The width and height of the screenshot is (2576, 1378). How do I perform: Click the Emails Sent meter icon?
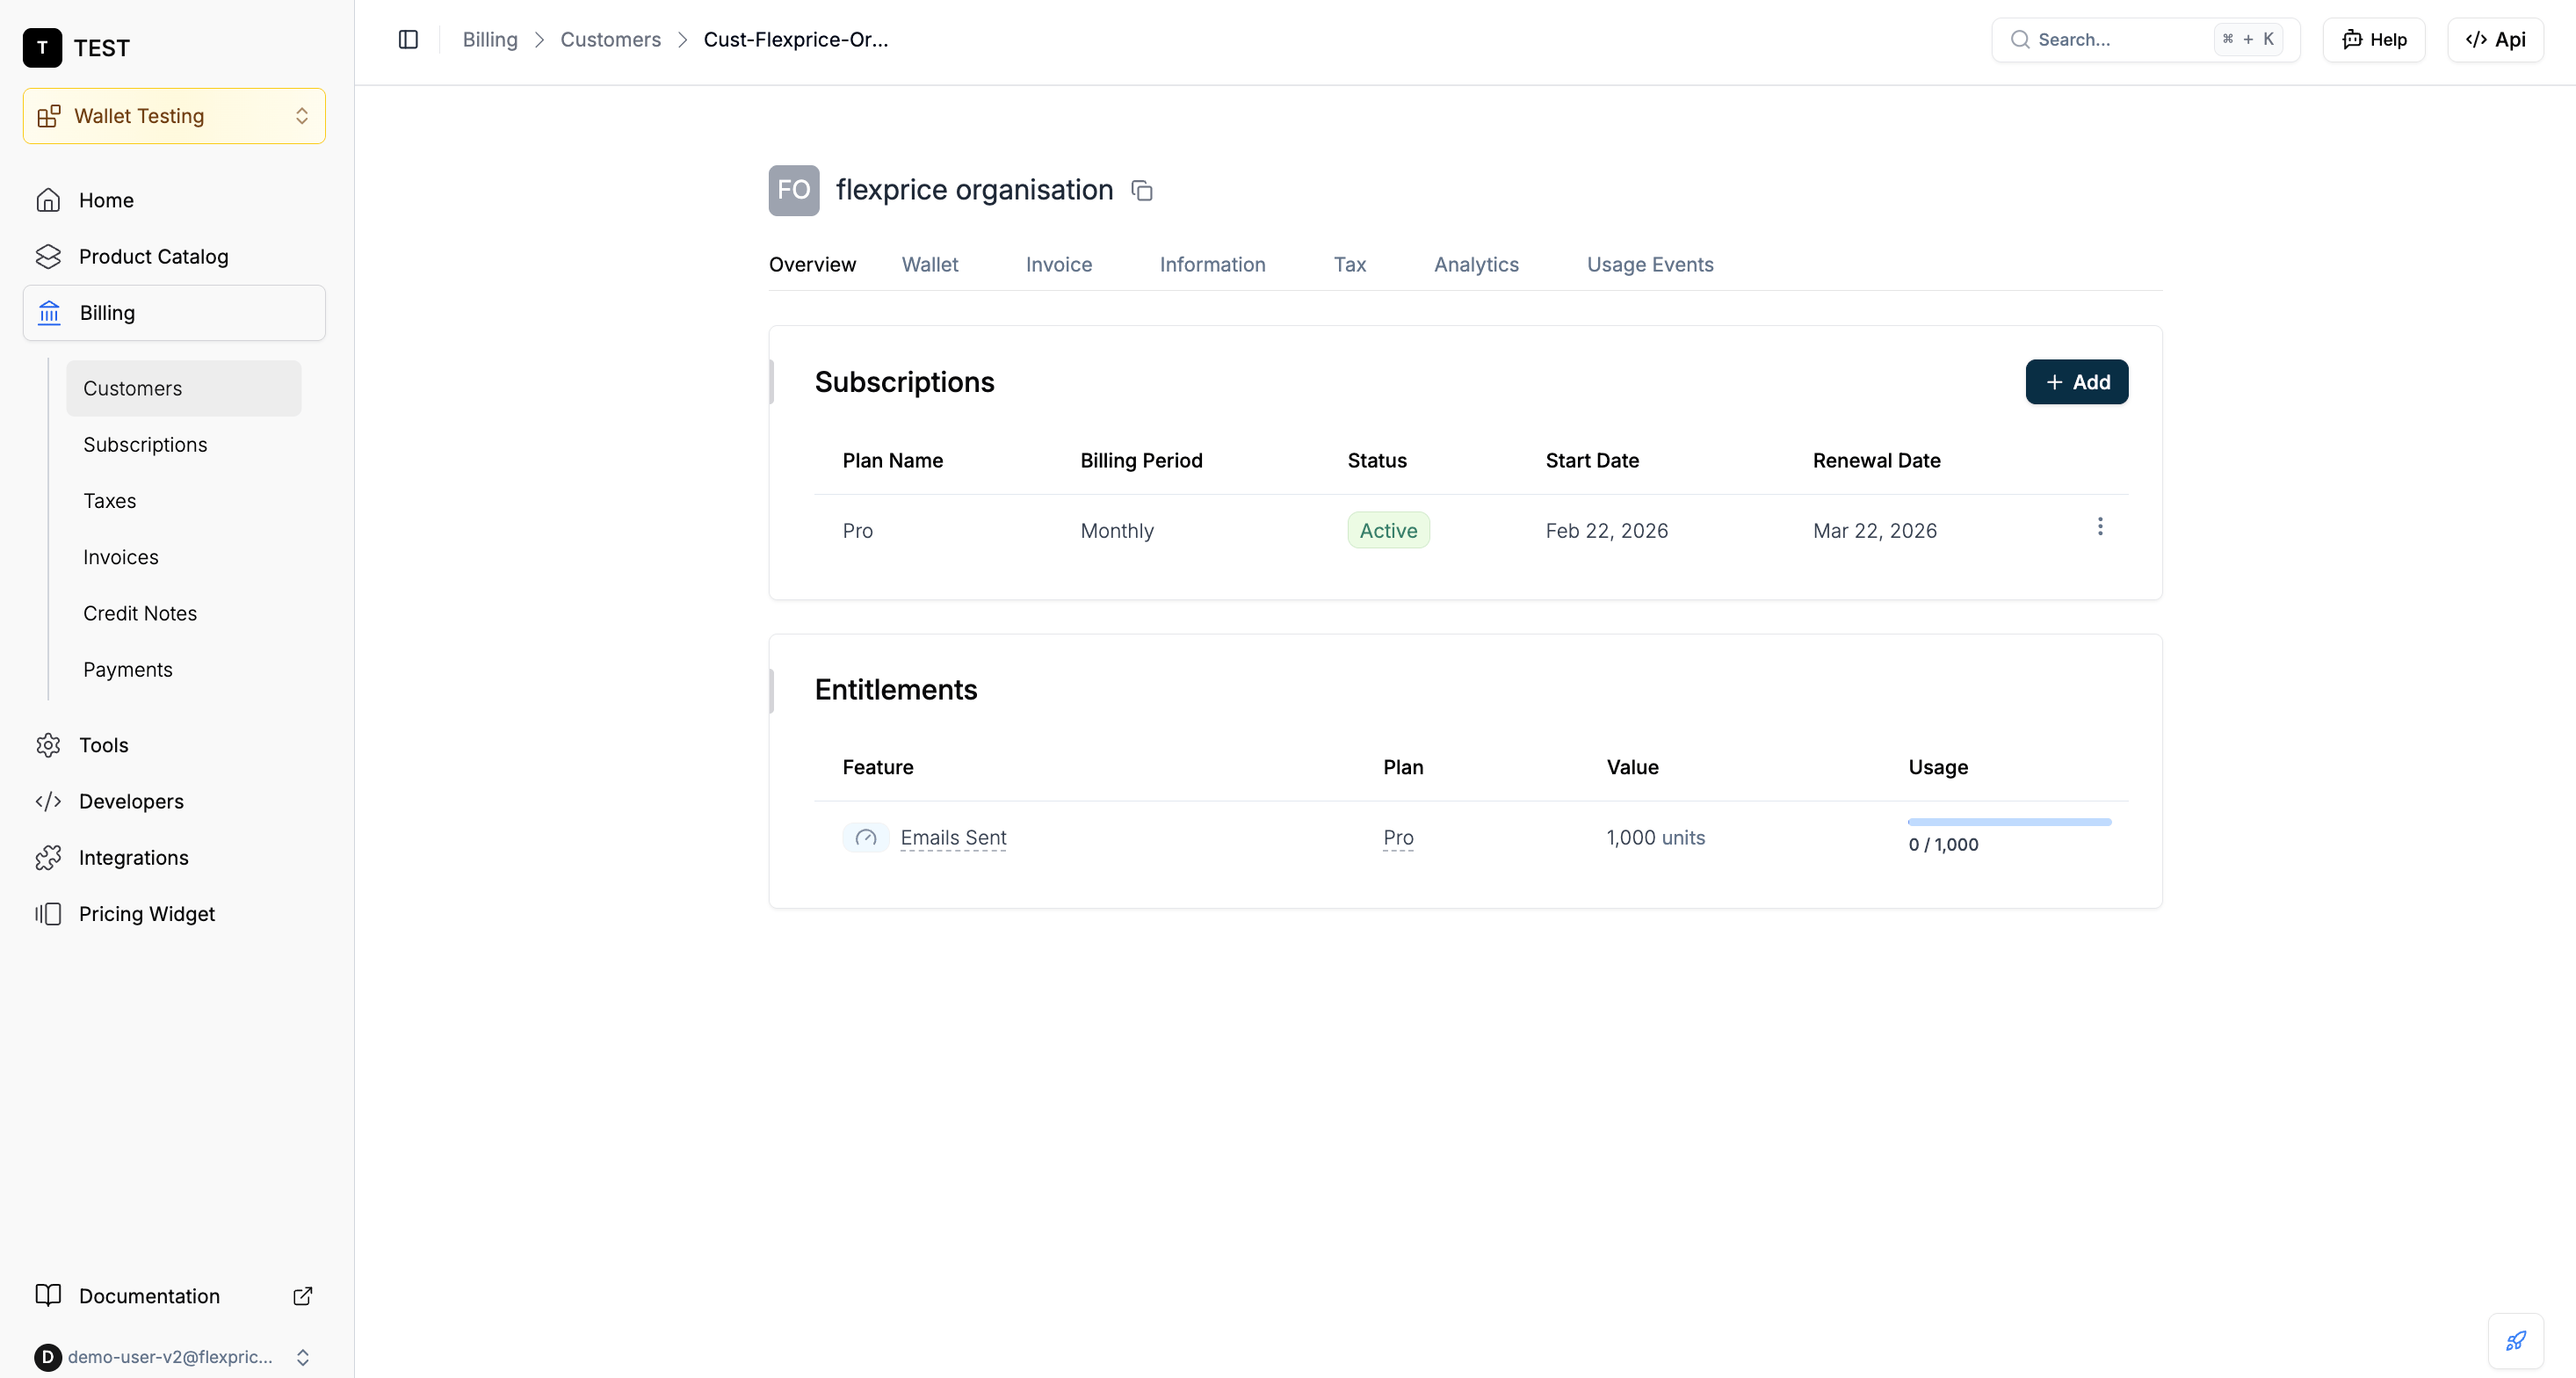pyautogui.click(x=866, y=837)
